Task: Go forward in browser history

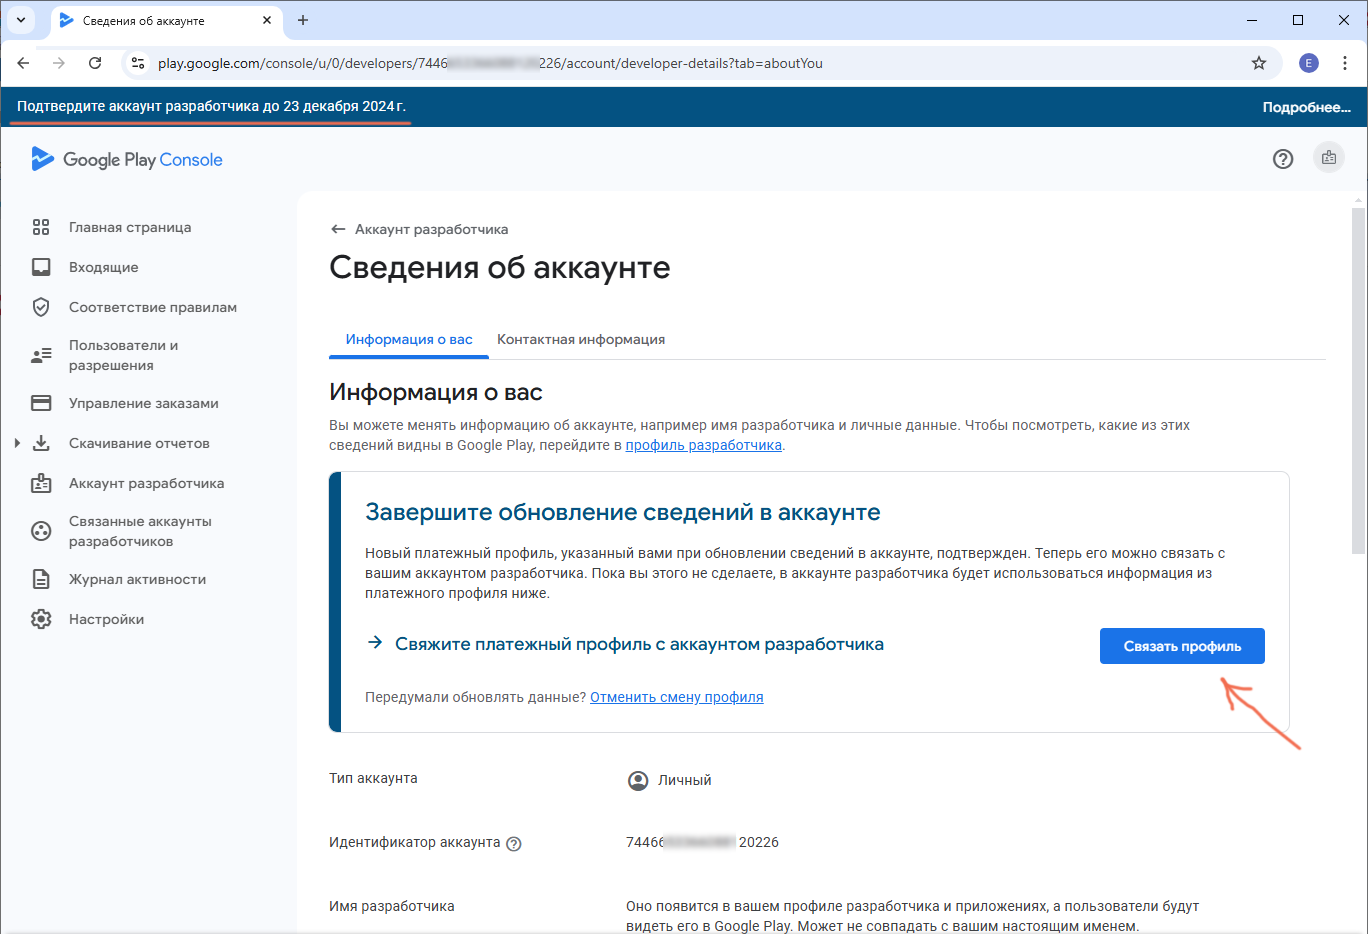Action: 59,63
